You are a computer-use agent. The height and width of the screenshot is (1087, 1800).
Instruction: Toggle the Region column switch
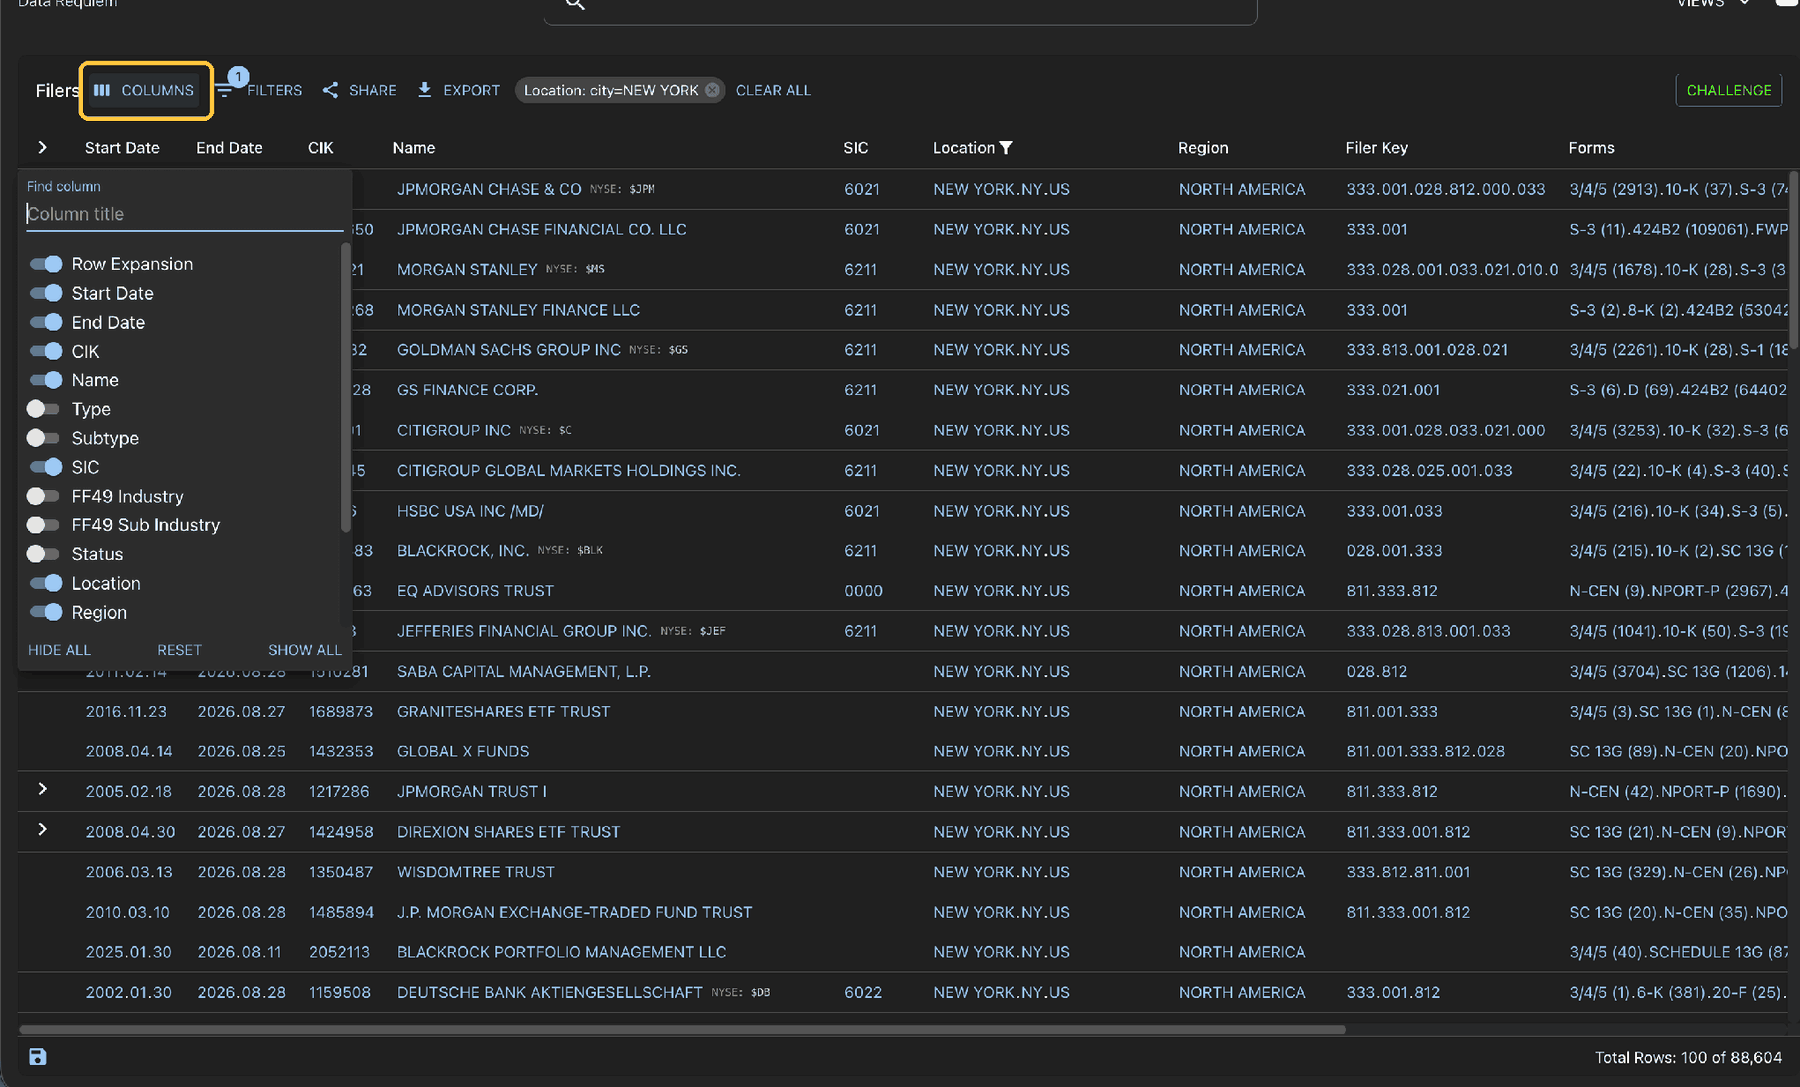click(x=46, y=612)
